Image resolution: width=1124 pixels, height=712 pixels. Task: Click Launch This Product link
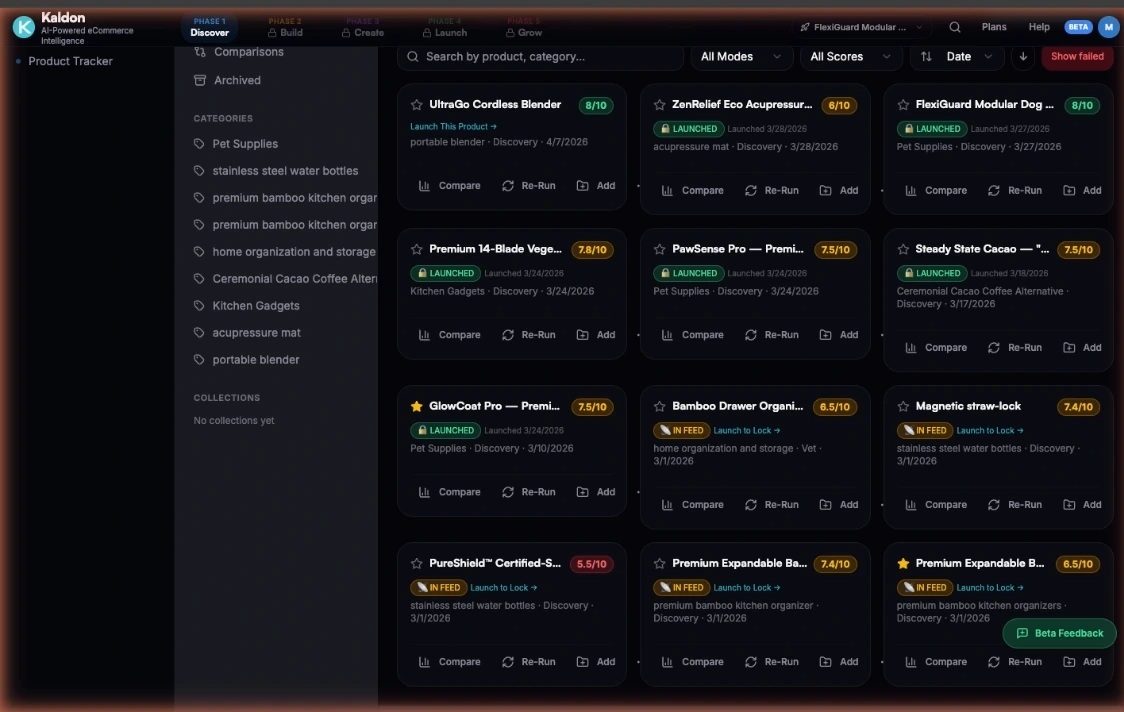coord(453,126)
